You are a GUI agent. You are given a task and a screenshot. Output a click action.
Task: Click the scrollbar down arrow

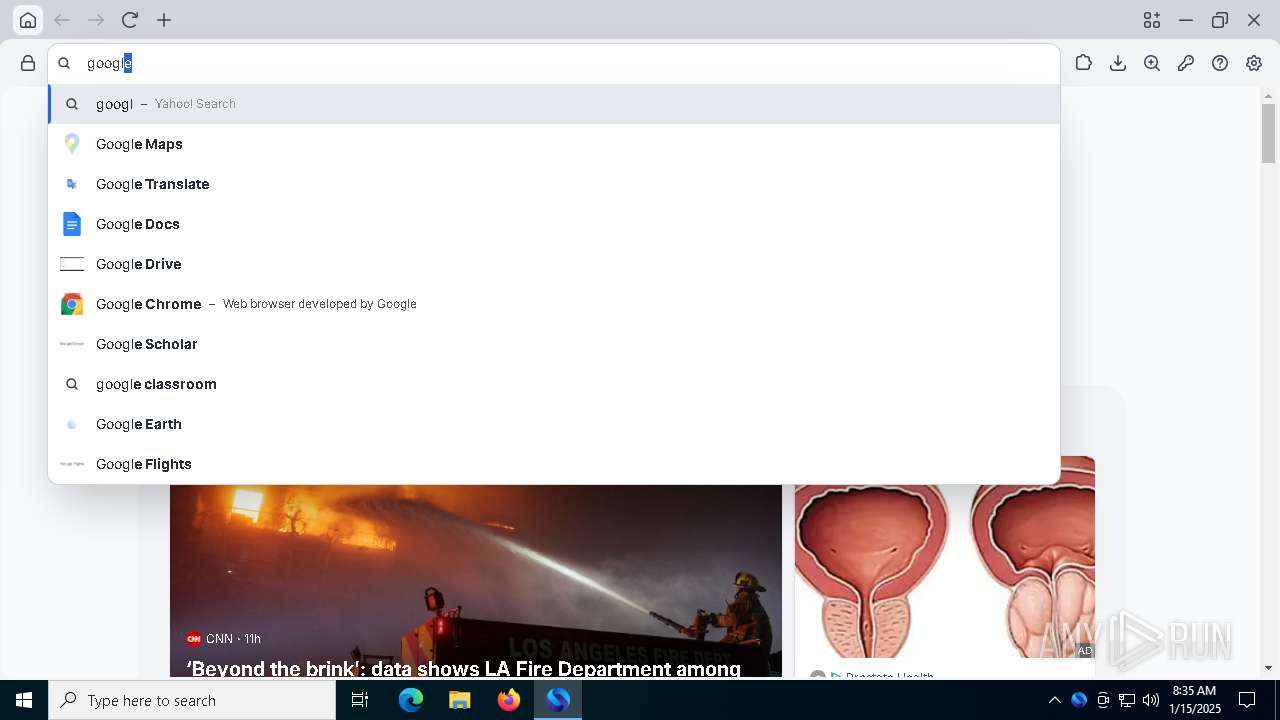pos(1268,668)
